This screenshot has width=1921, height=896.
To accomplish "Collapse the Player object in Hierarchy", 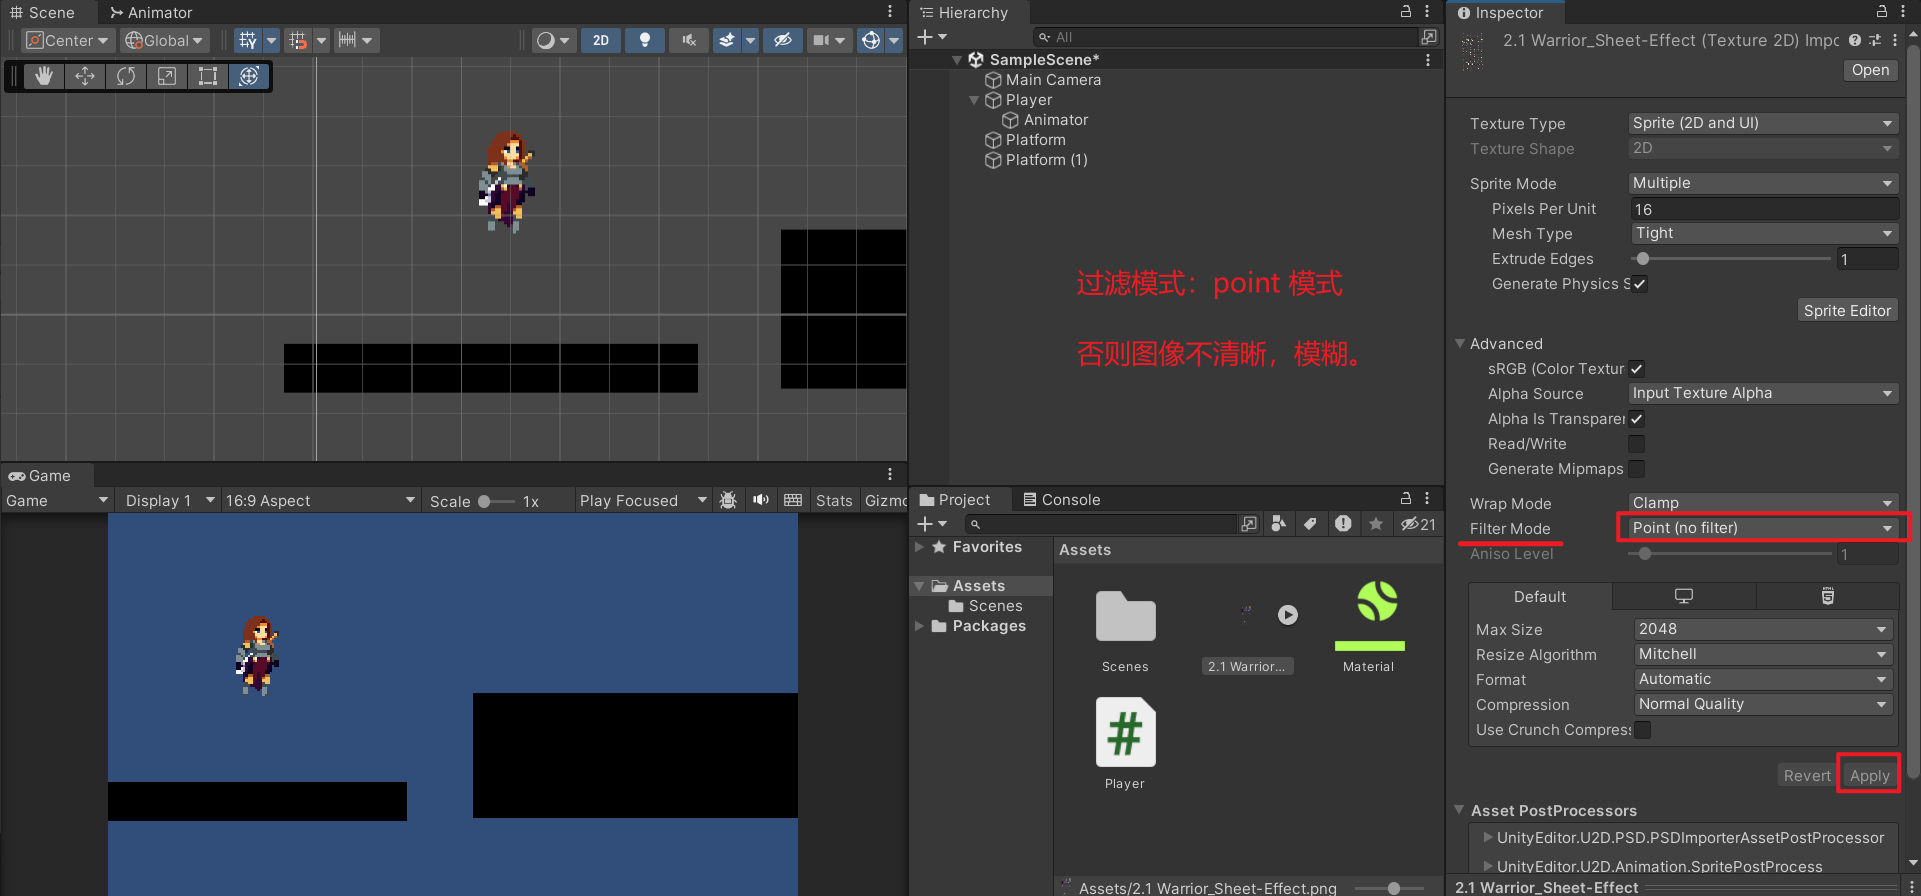I will point(974,100).
